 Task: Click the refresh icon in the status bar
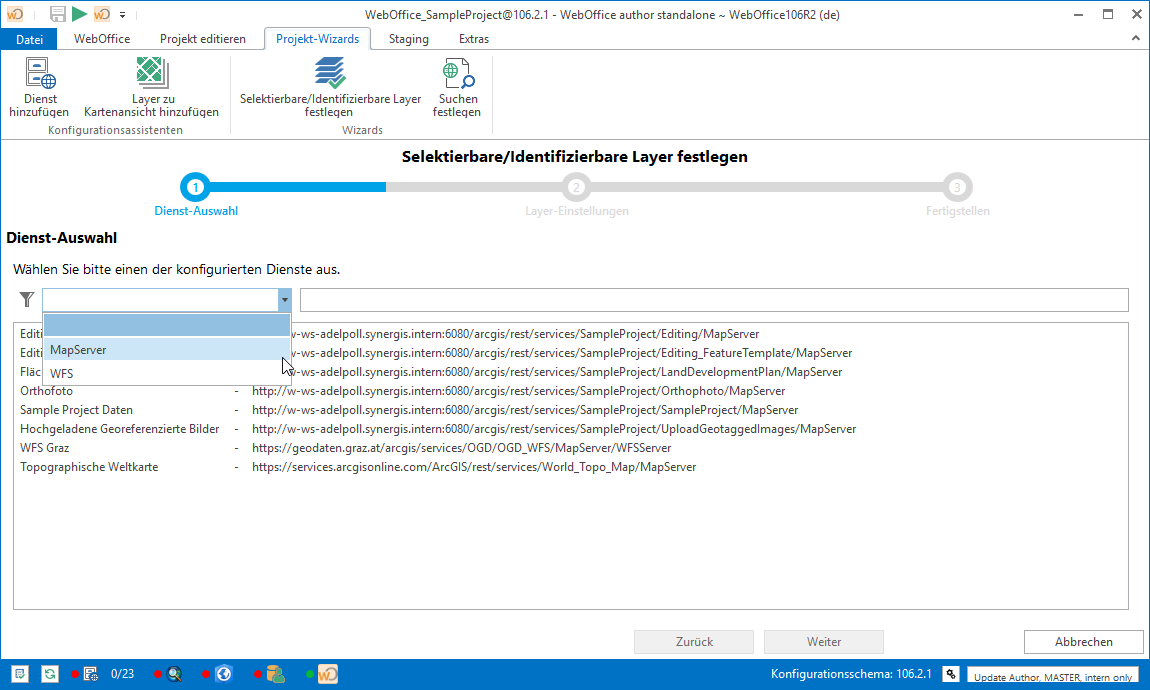click(49, 674)
